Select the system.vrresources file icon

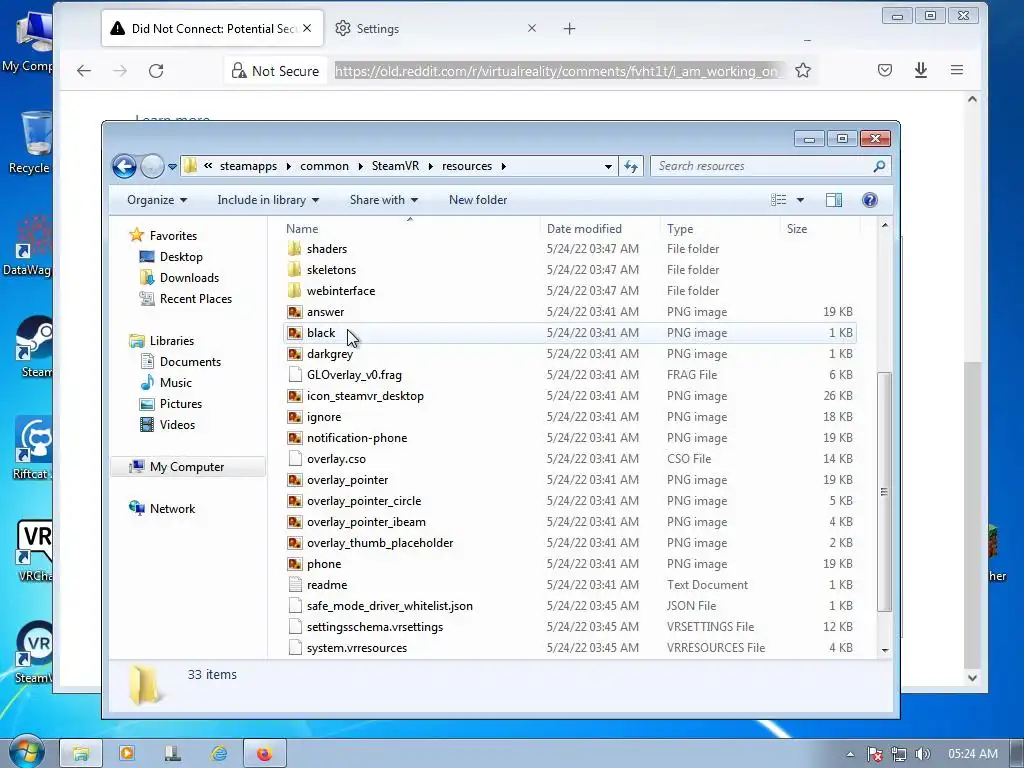point(295,648)
